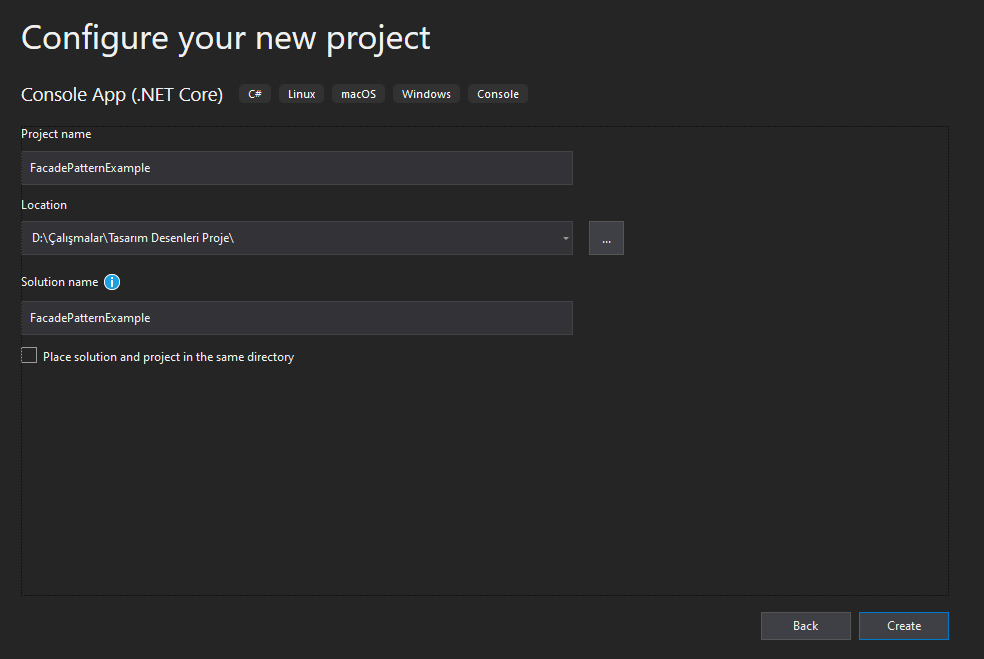Select the Console project type tag
The height and width of the screenshot is (659, 984).
click(498, 94)
